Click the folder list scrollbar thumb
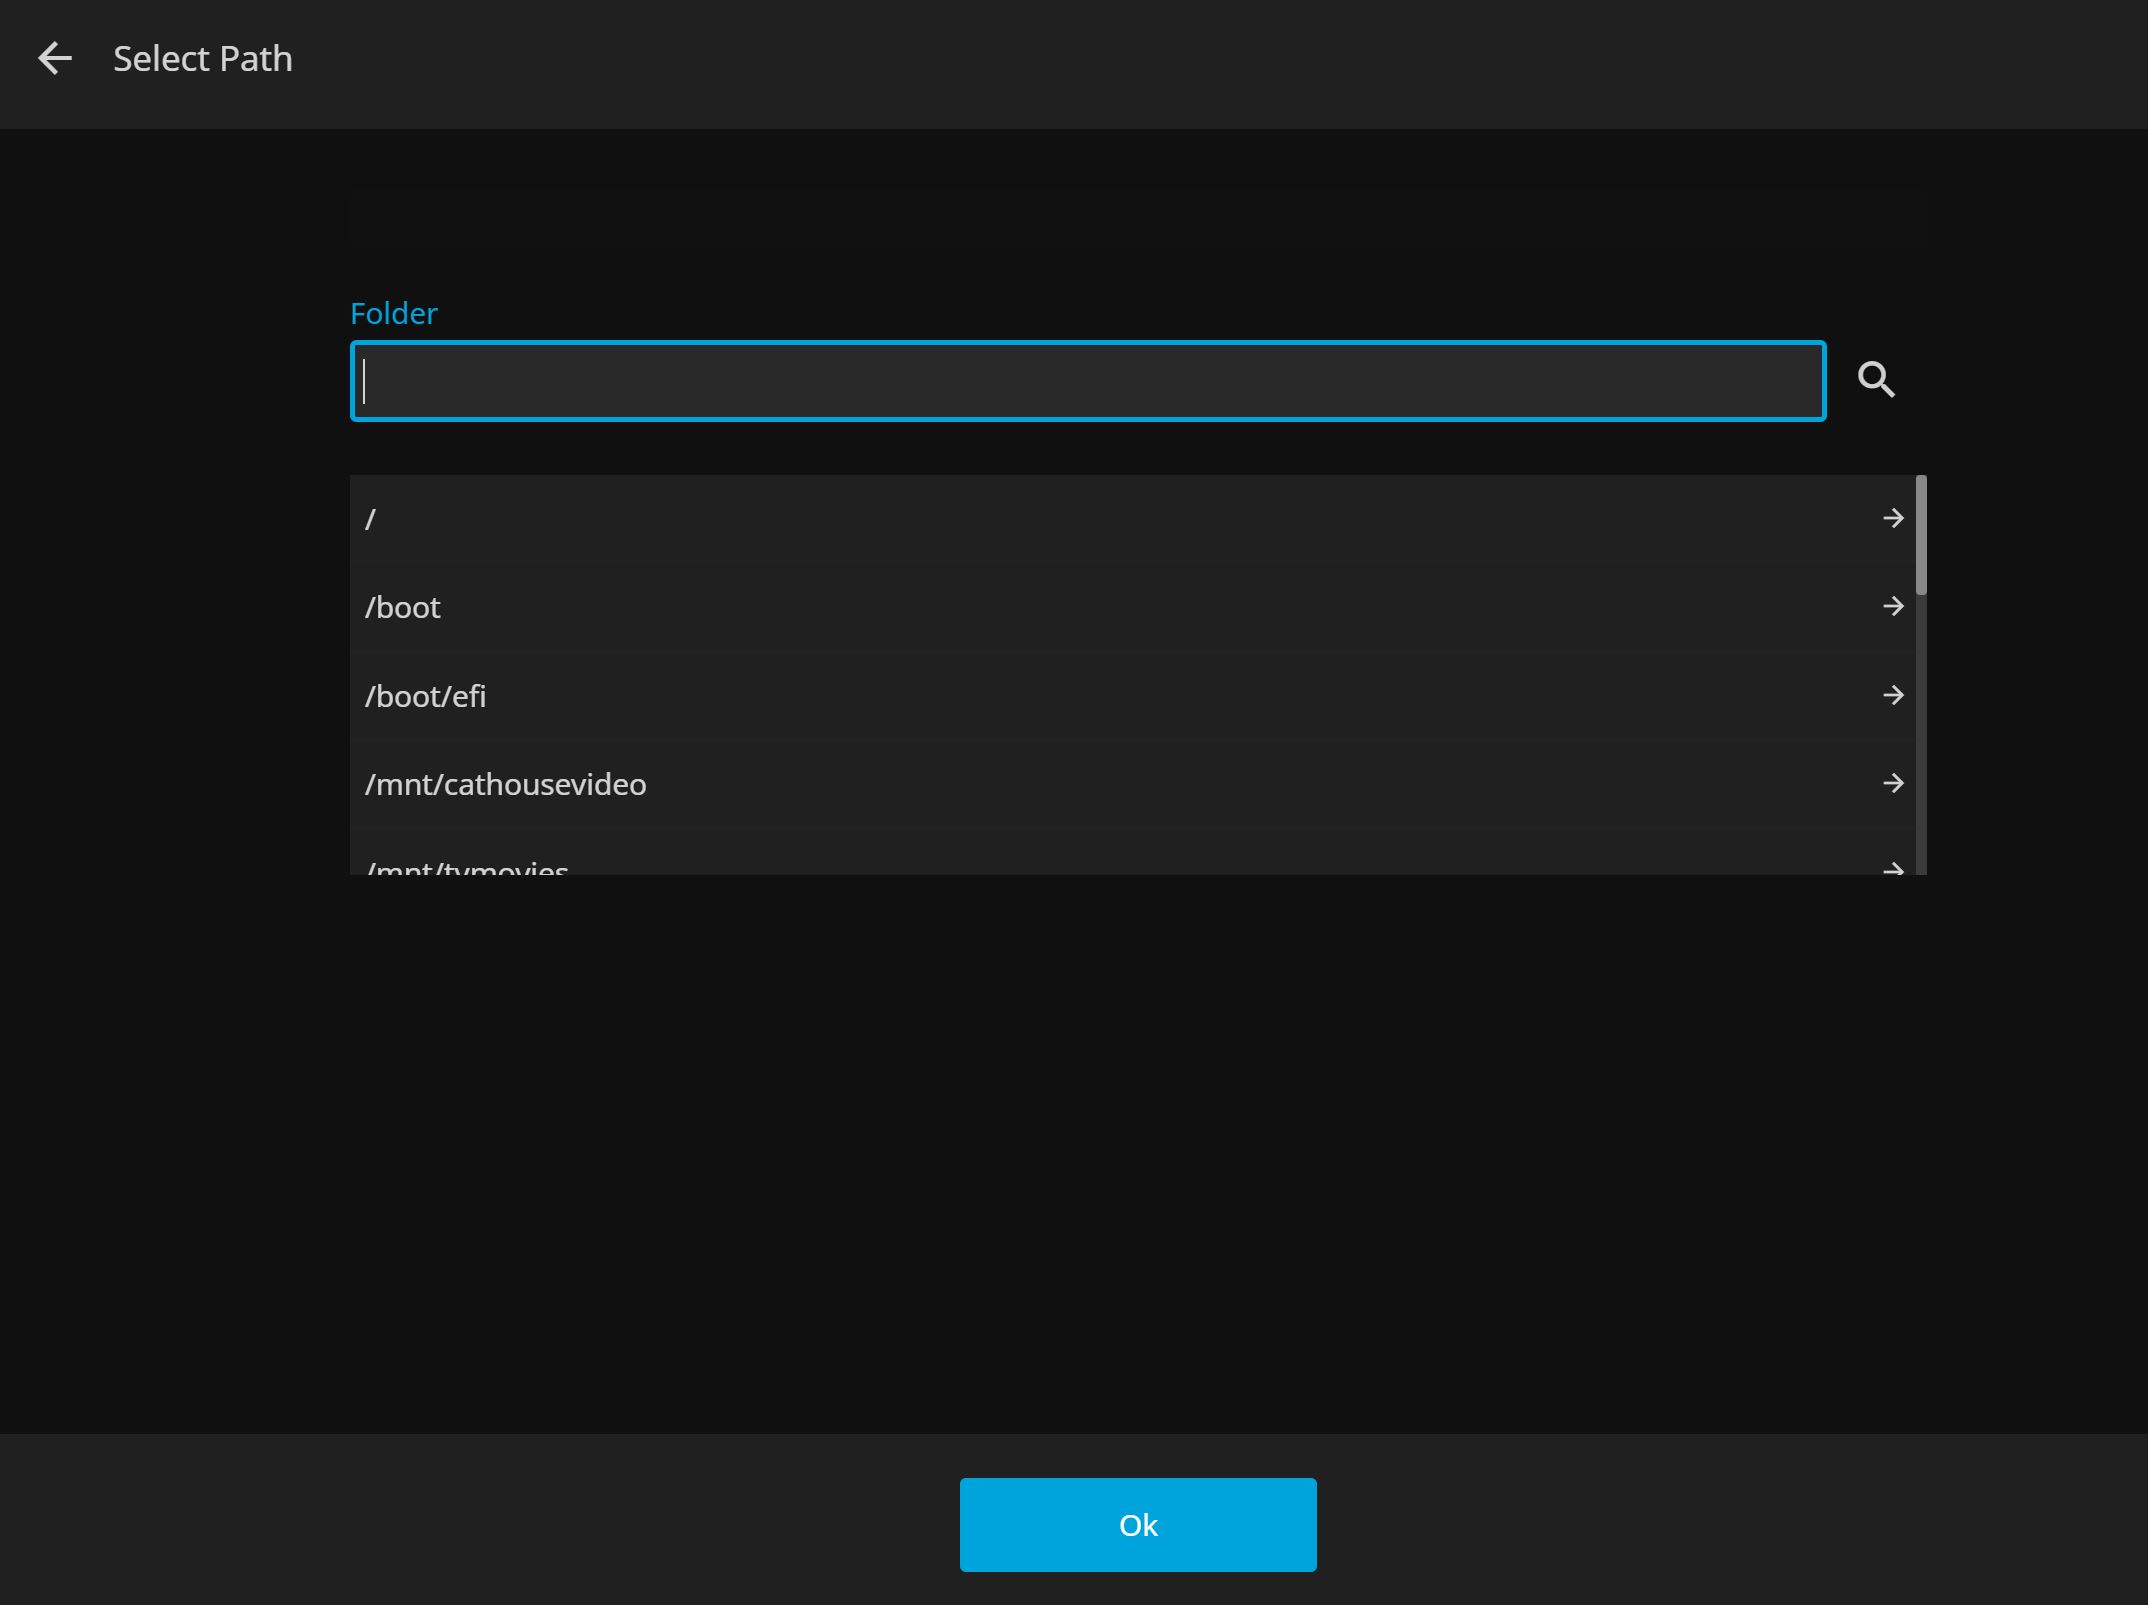This screenshot has height=1605, width=2148. tap(1921, 535)
